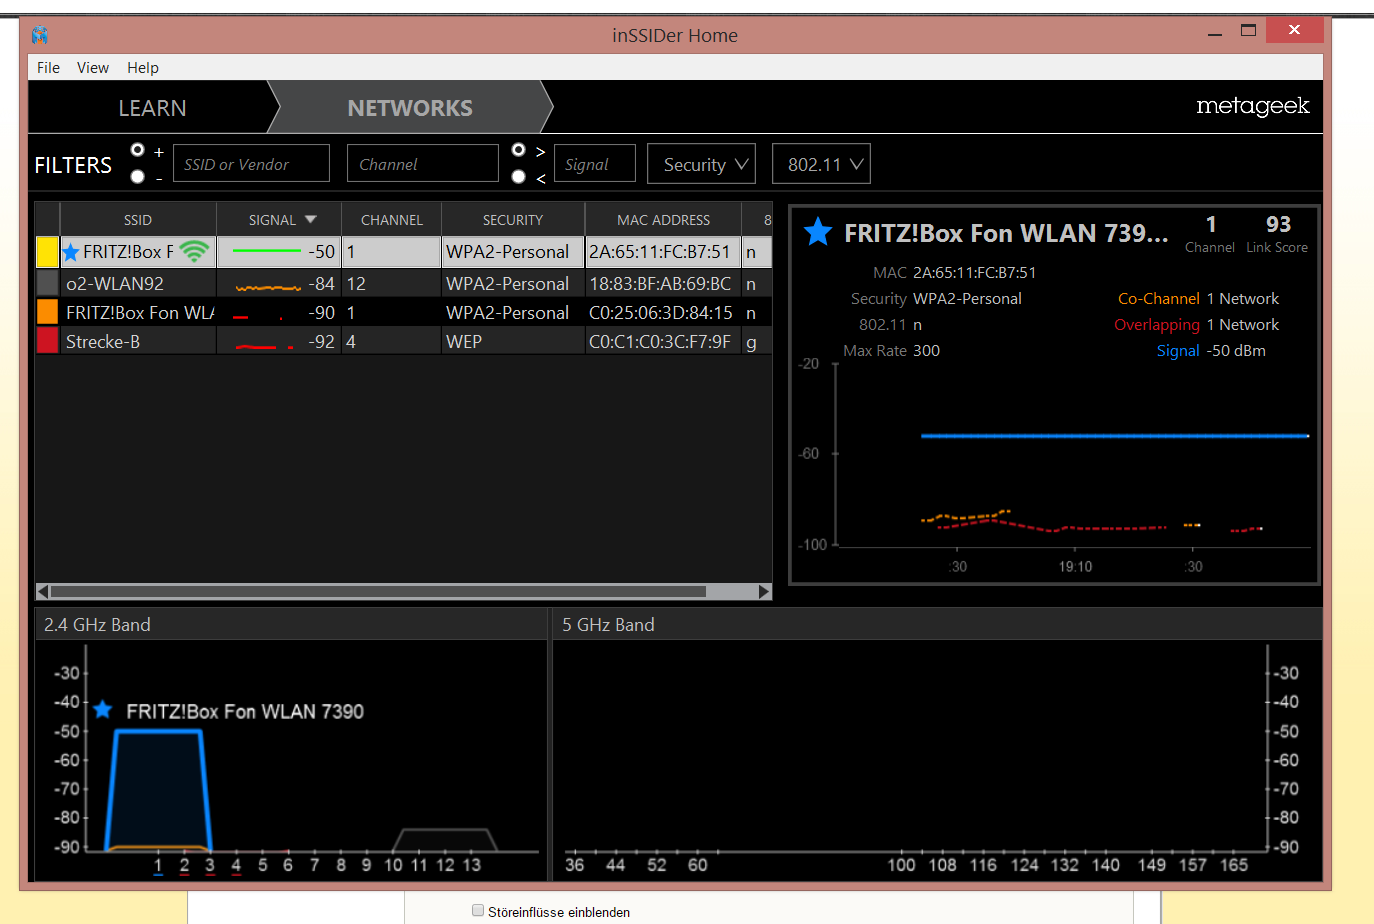Click MAC address 18:83:BF:AB:69:BC cell
The height and width of the screenshot is (924, 1374).
661,283
